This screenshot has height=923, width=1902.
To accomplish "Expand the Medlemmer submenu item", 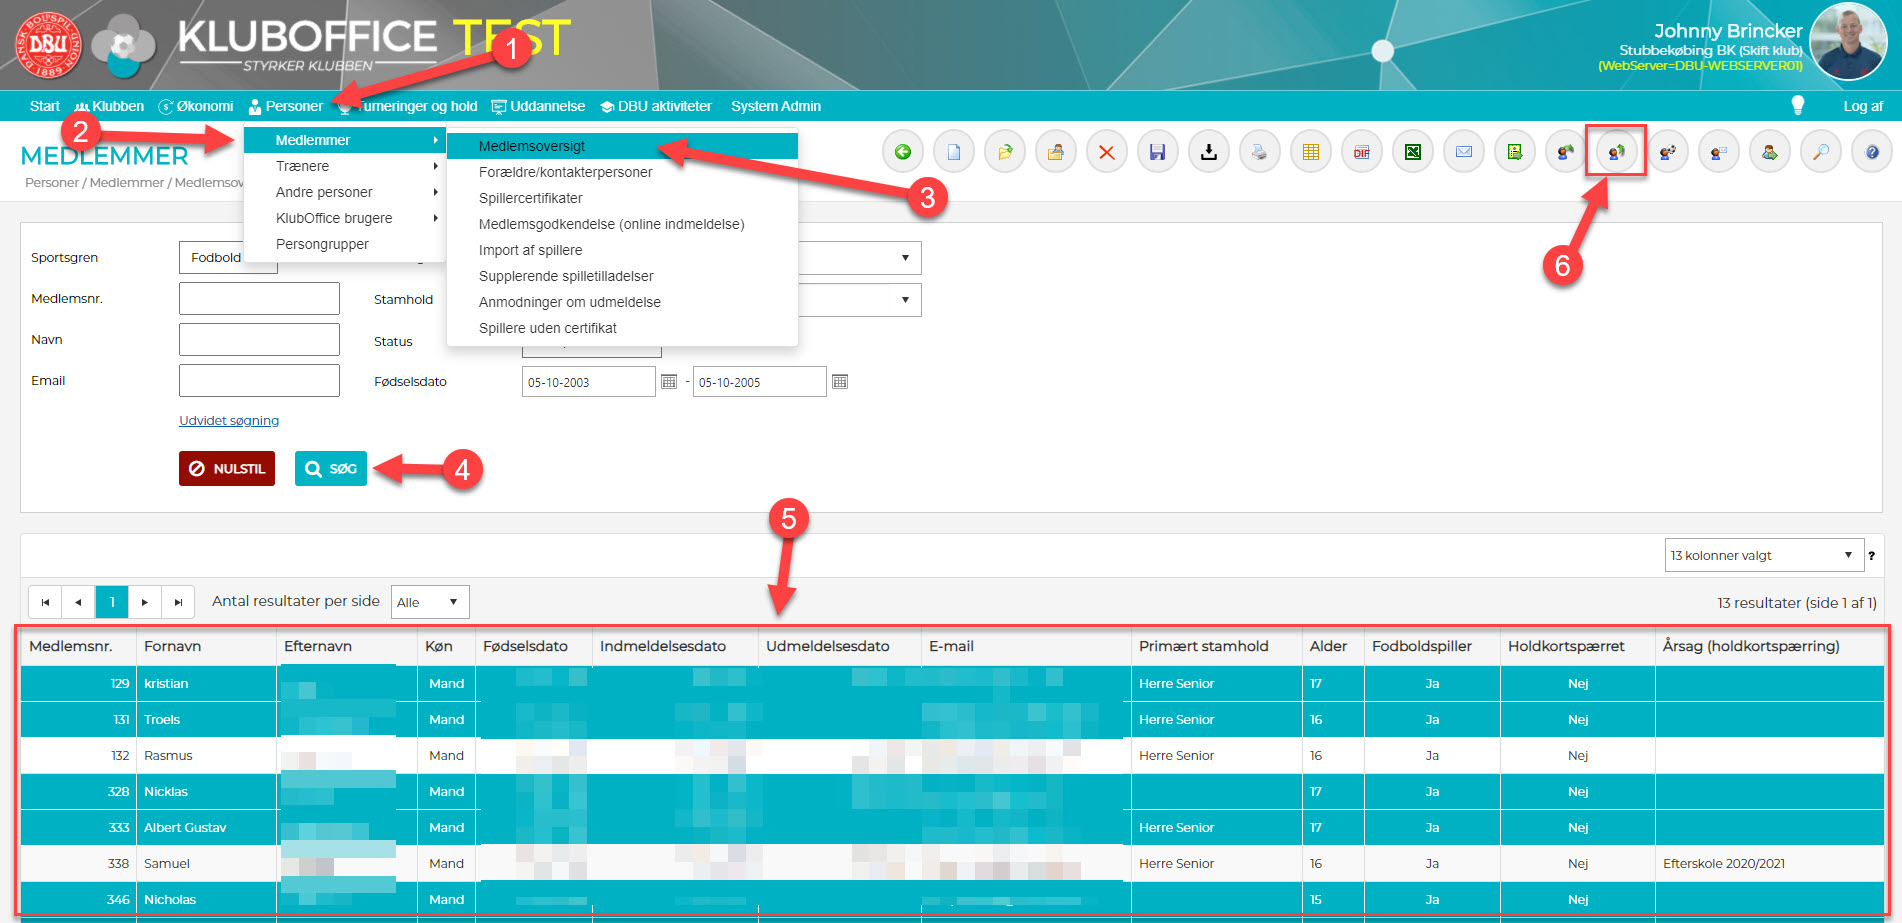I will (x=344, y=140).
